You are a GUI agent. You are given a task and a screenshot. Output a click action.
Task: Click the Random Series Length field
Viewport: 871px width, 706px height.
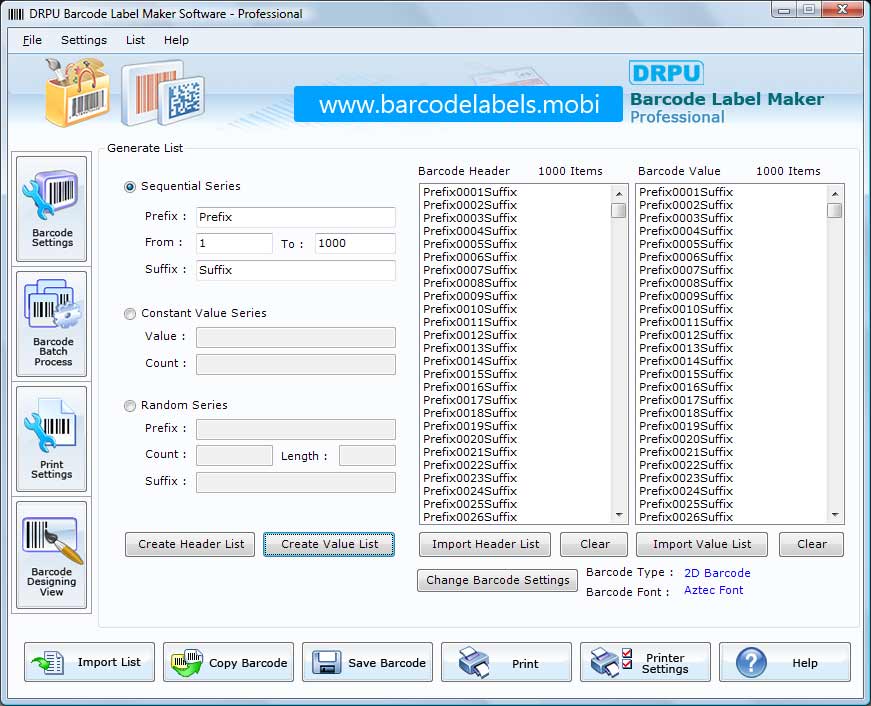pos(367,455)
